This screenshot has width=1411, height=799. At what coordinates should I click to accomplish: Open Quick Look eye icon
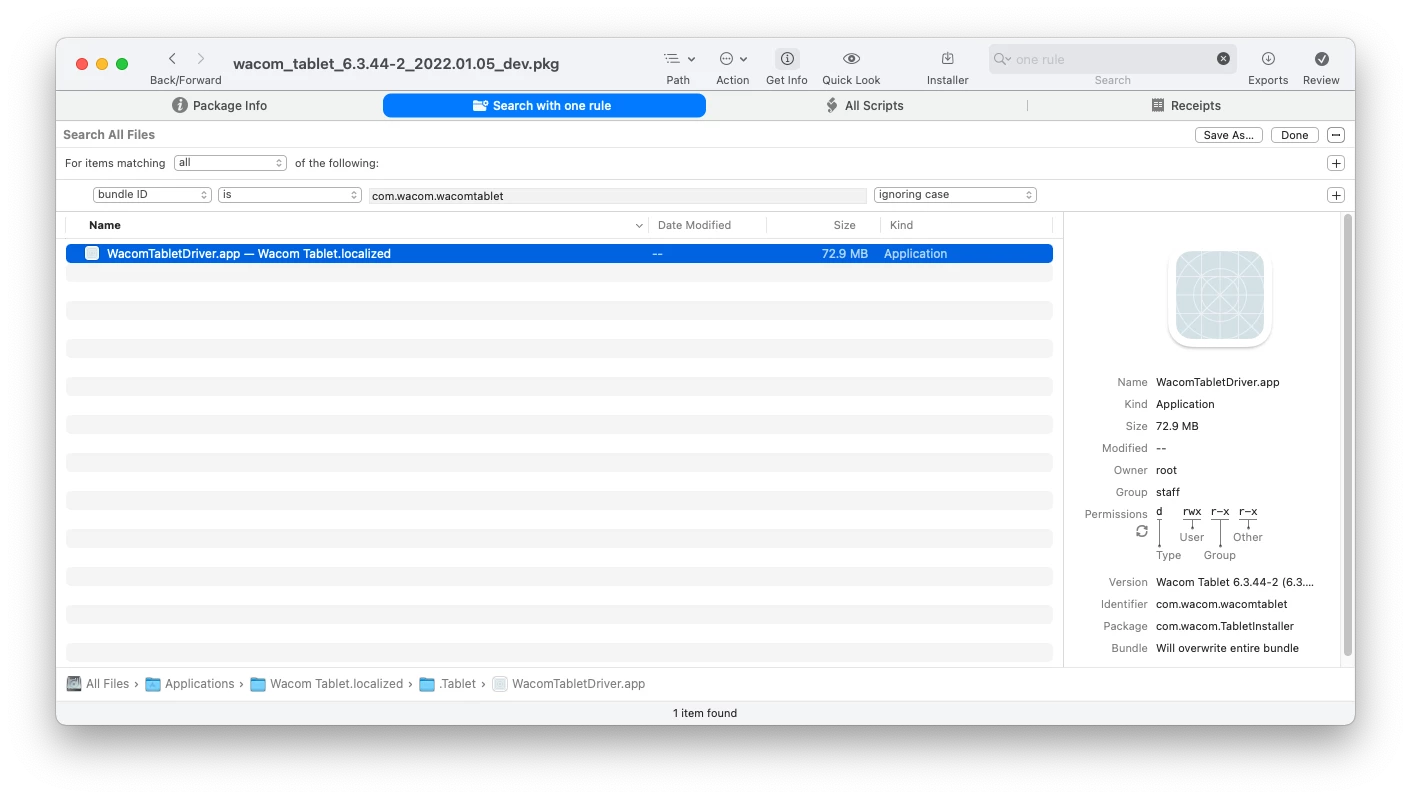851,59
